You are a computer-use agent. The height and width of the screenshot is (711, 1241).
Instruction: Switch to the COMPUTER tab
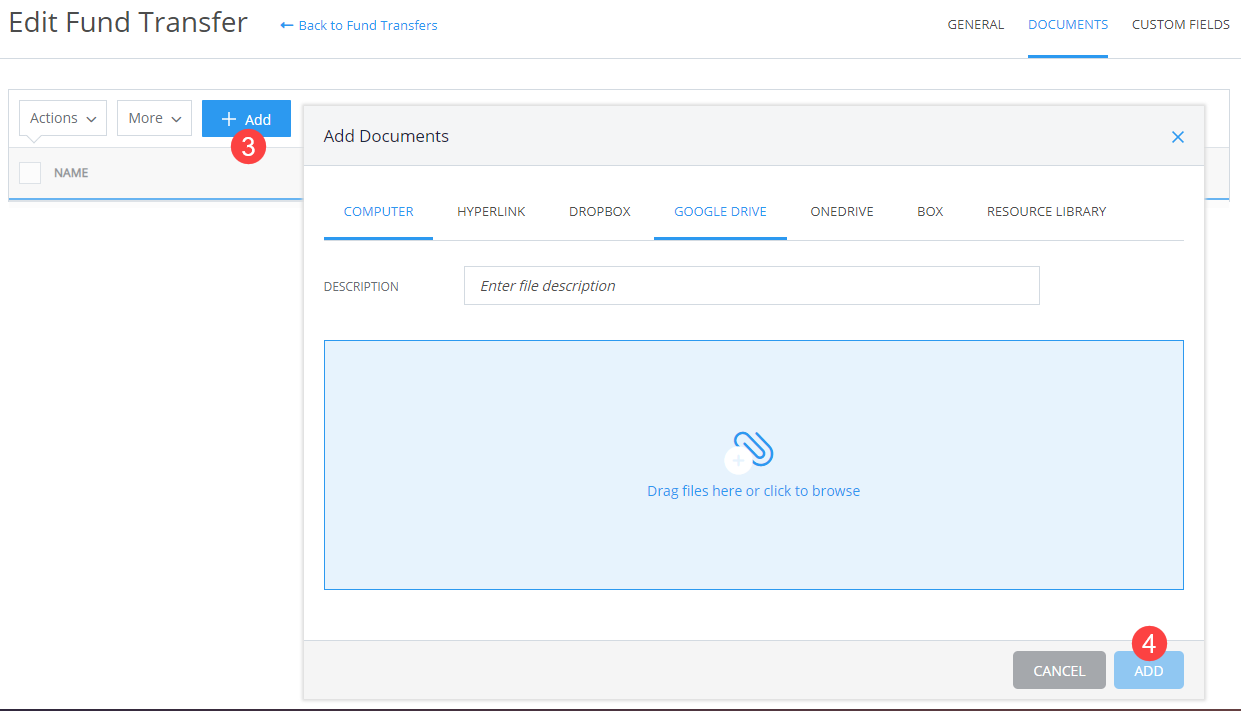(x=378, y=212)
